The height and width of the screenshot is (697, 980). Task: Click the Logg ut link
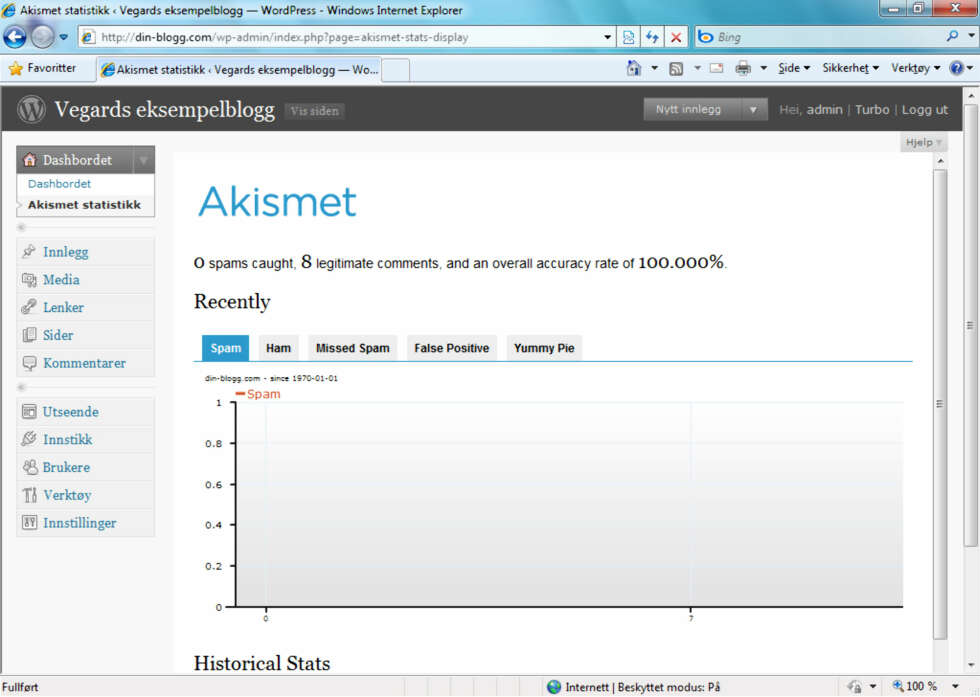(924, 109)
